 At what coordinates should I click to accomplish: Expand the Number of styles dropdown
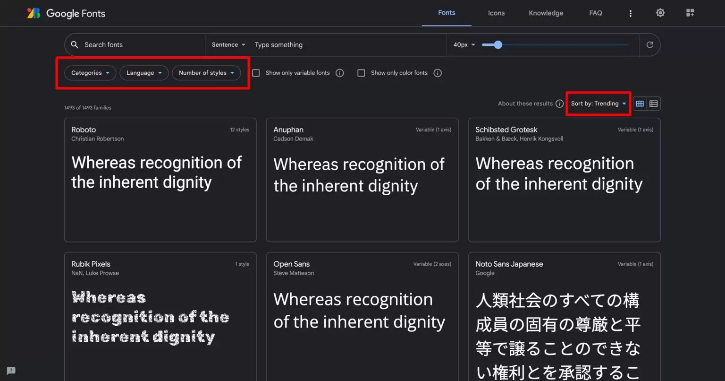point(206,73)
